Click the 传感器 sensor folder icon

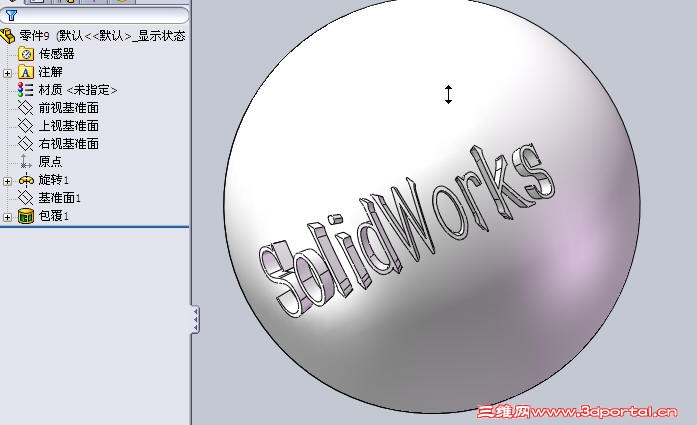pyautogui.click(x=26, y=54)
